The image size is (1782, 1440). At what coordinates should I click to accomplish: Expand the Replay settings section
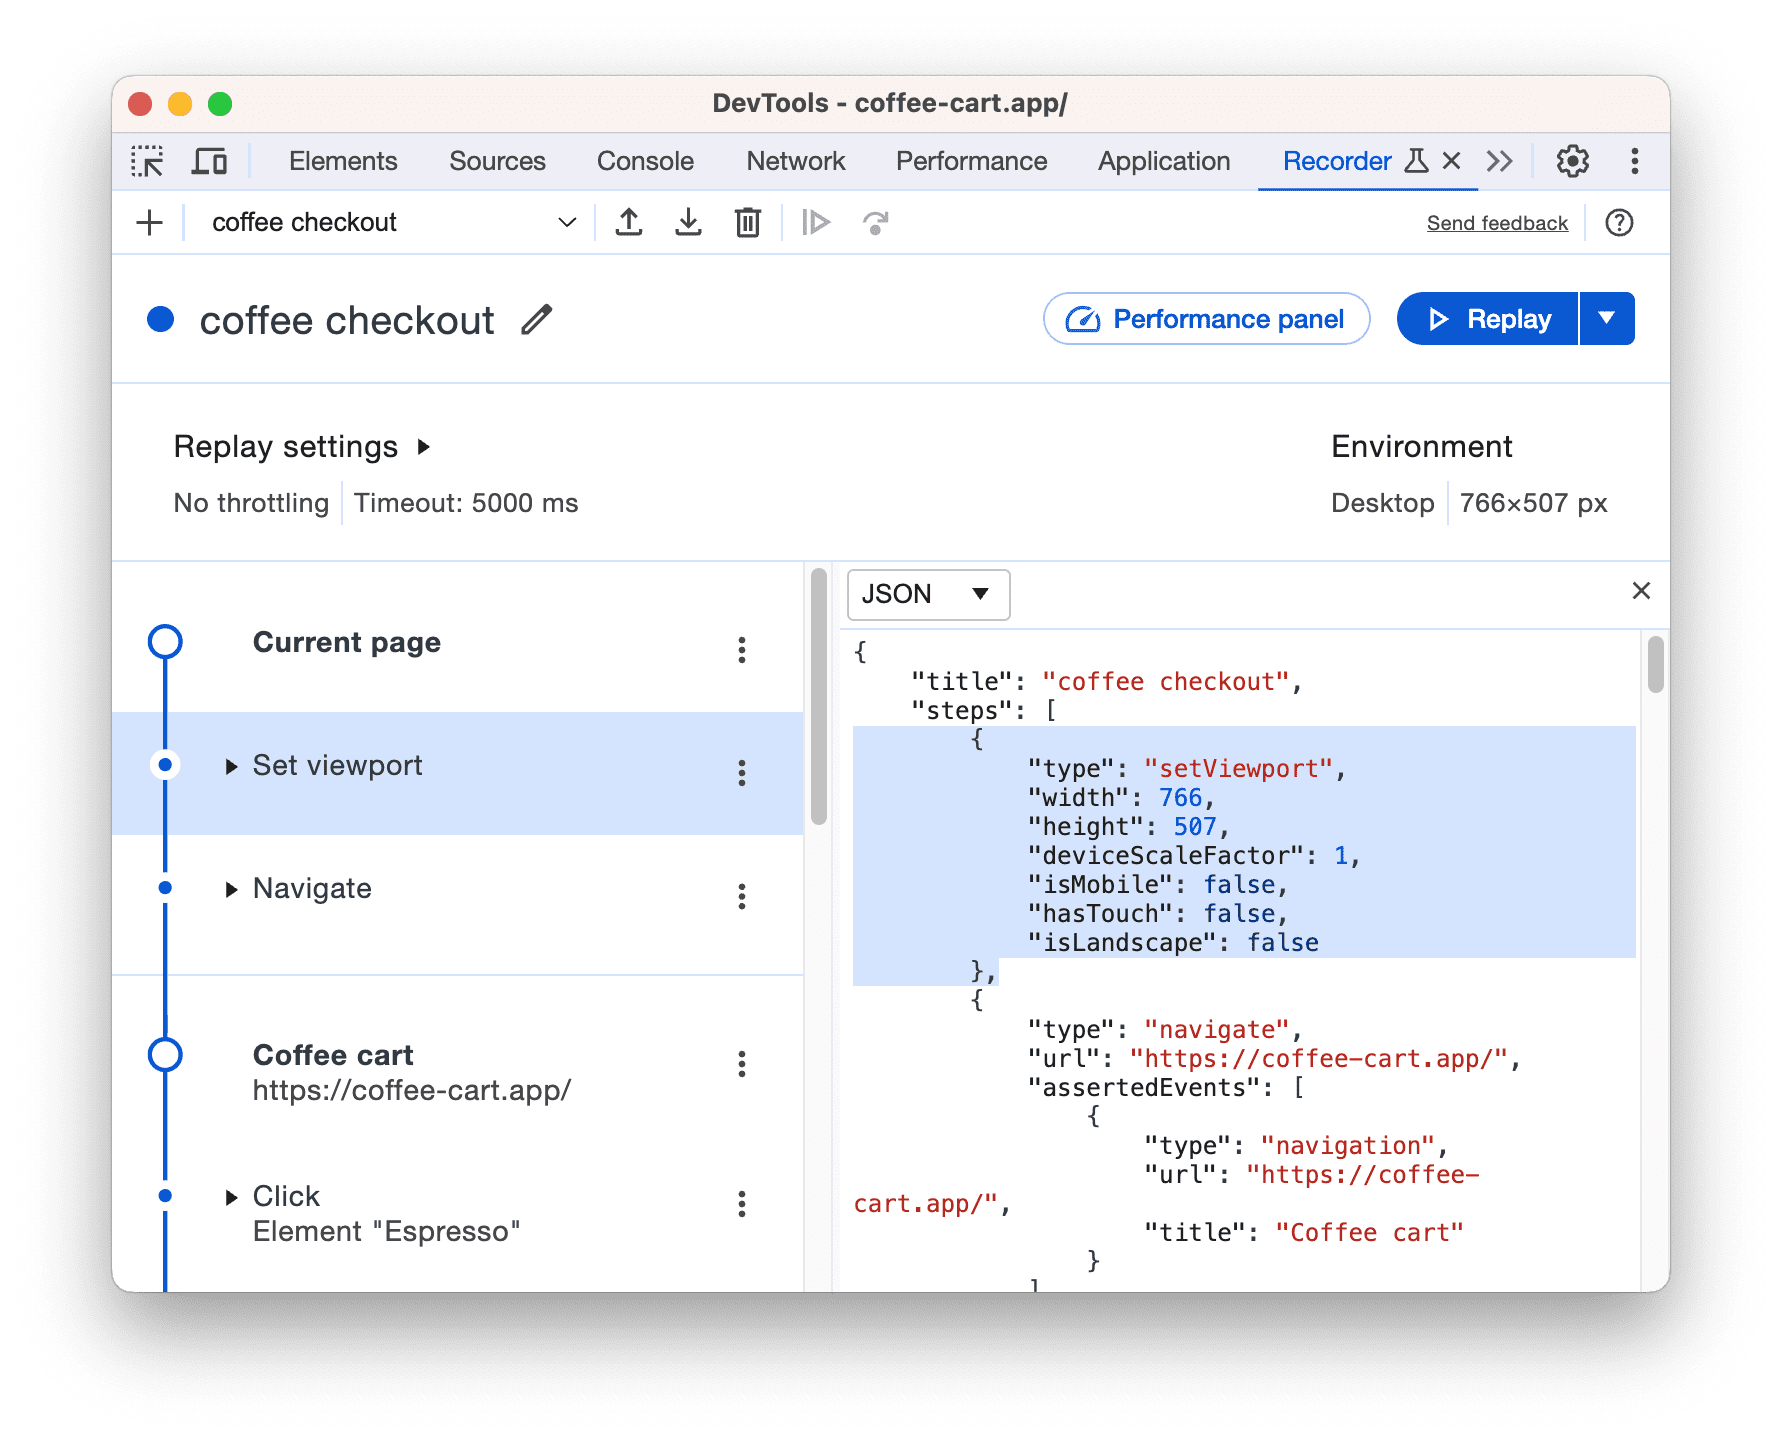(424, 447)
